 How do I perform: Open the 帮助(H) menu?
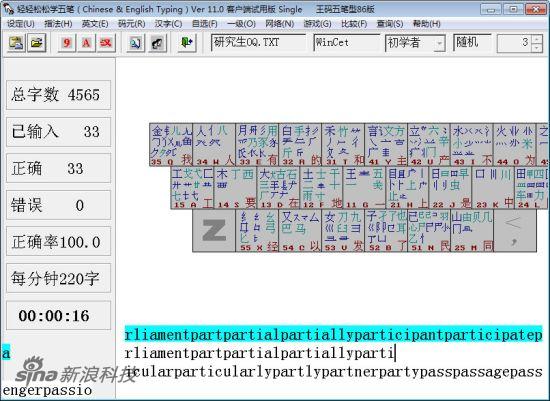427,24
